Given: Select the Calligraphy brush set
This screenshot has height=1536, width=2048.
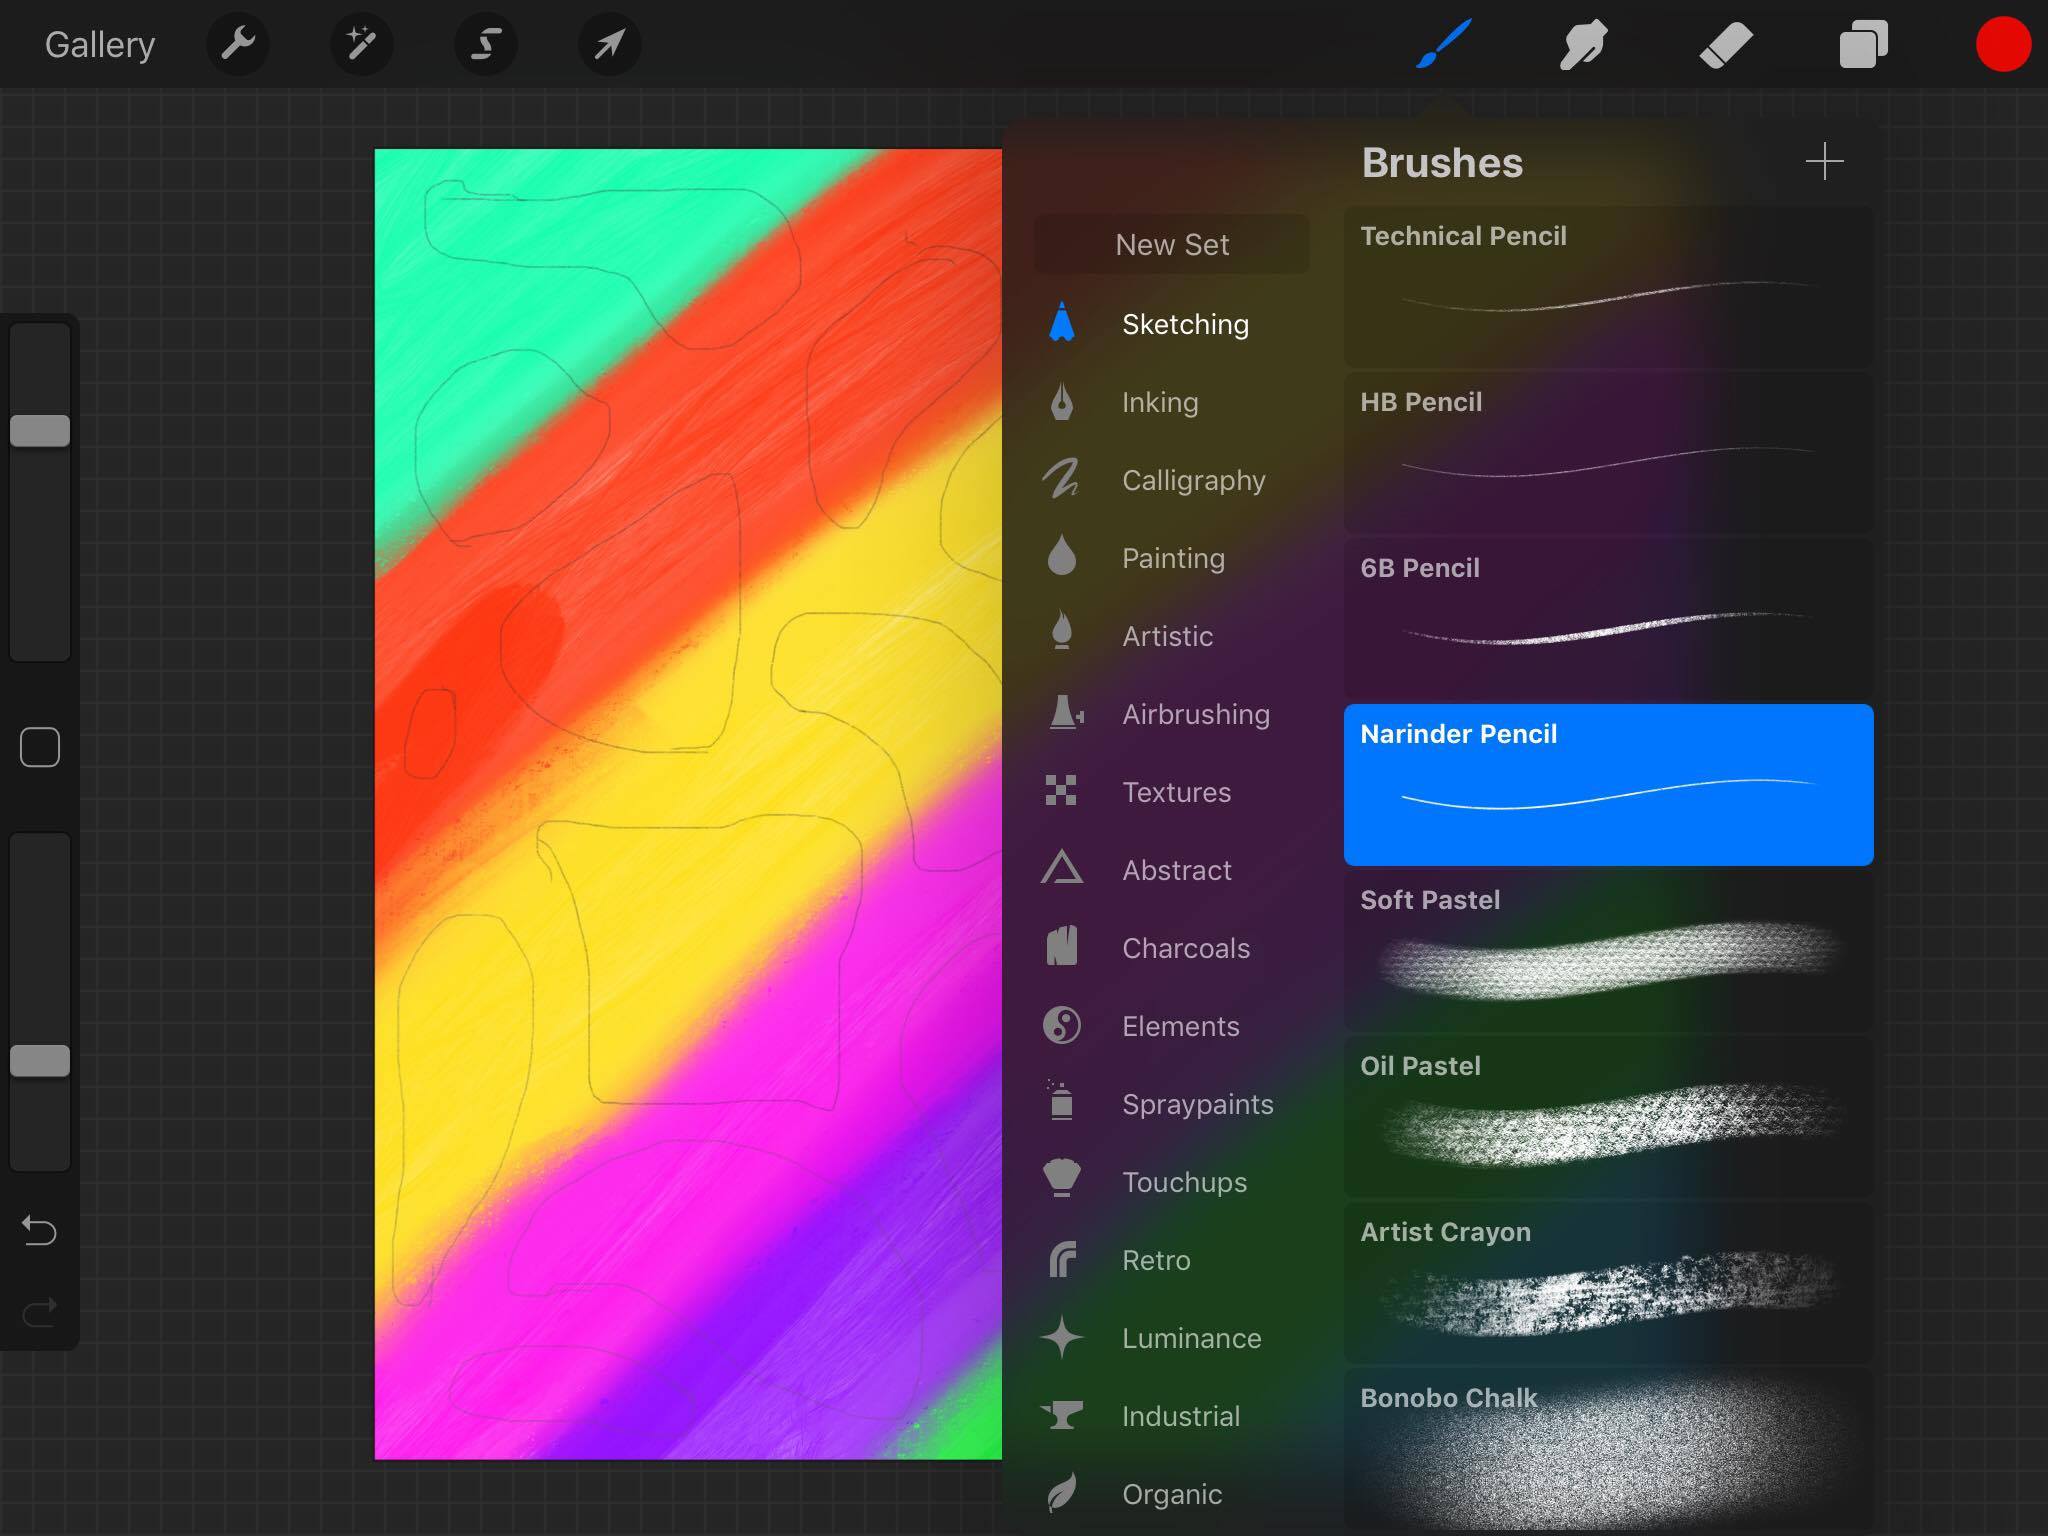Looking at the screenshot, I should pos(1172,480).
